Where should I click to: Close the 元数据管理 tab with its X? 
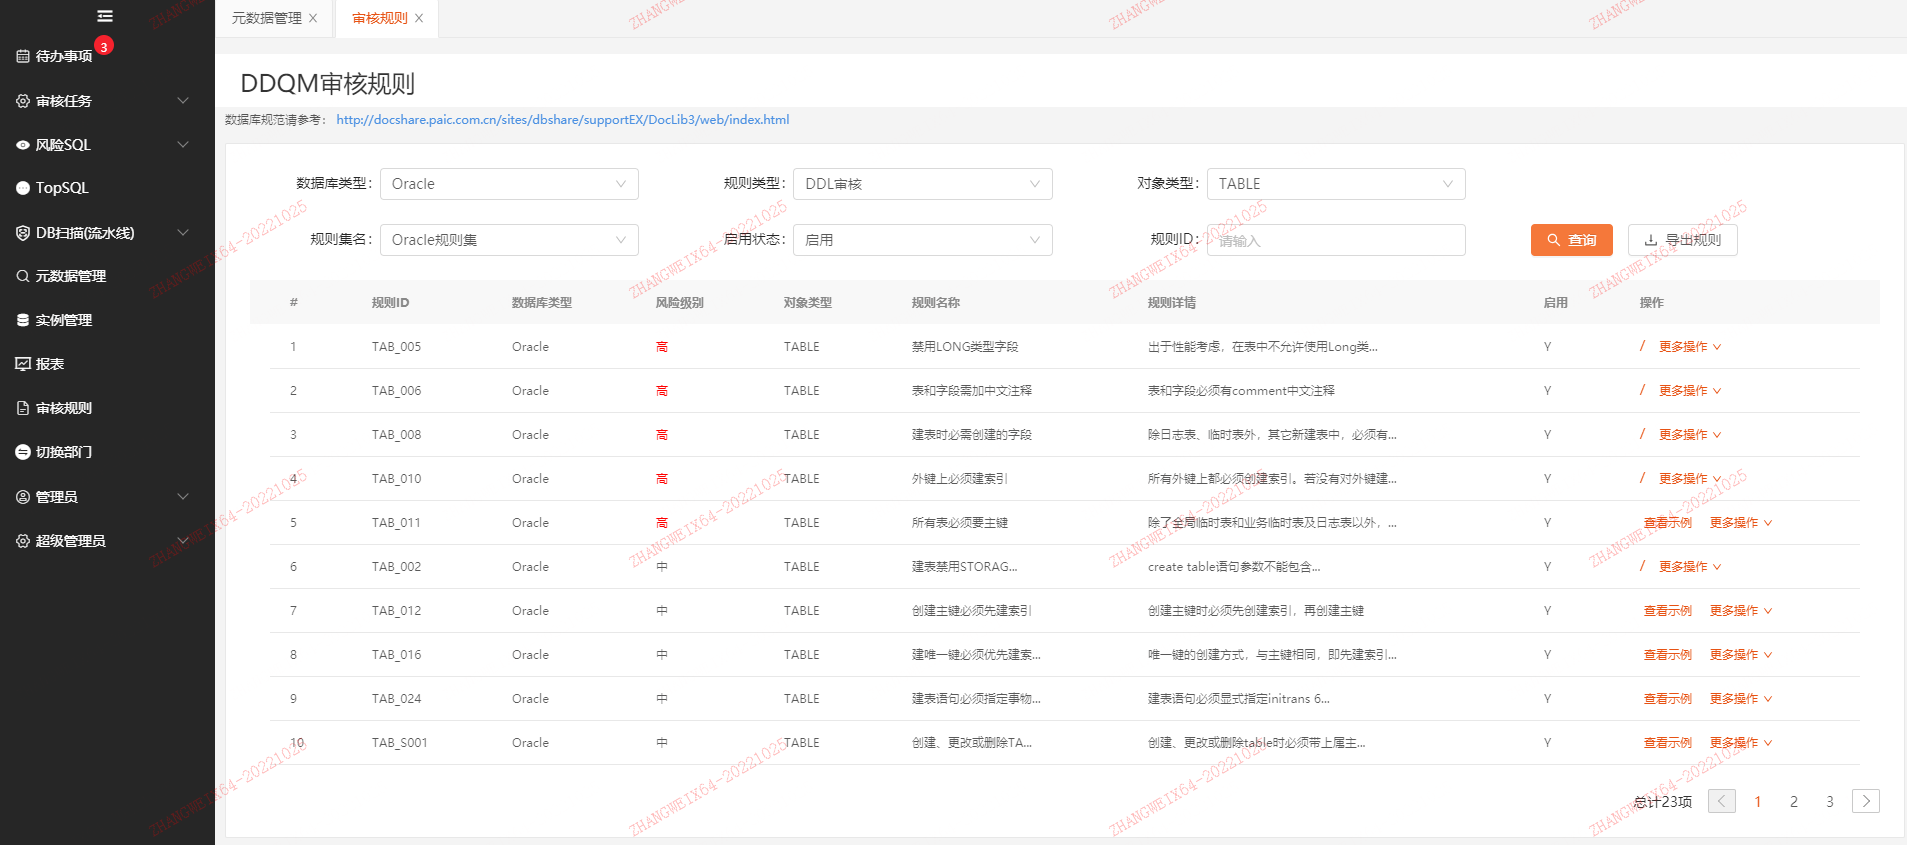click(313, 18)
